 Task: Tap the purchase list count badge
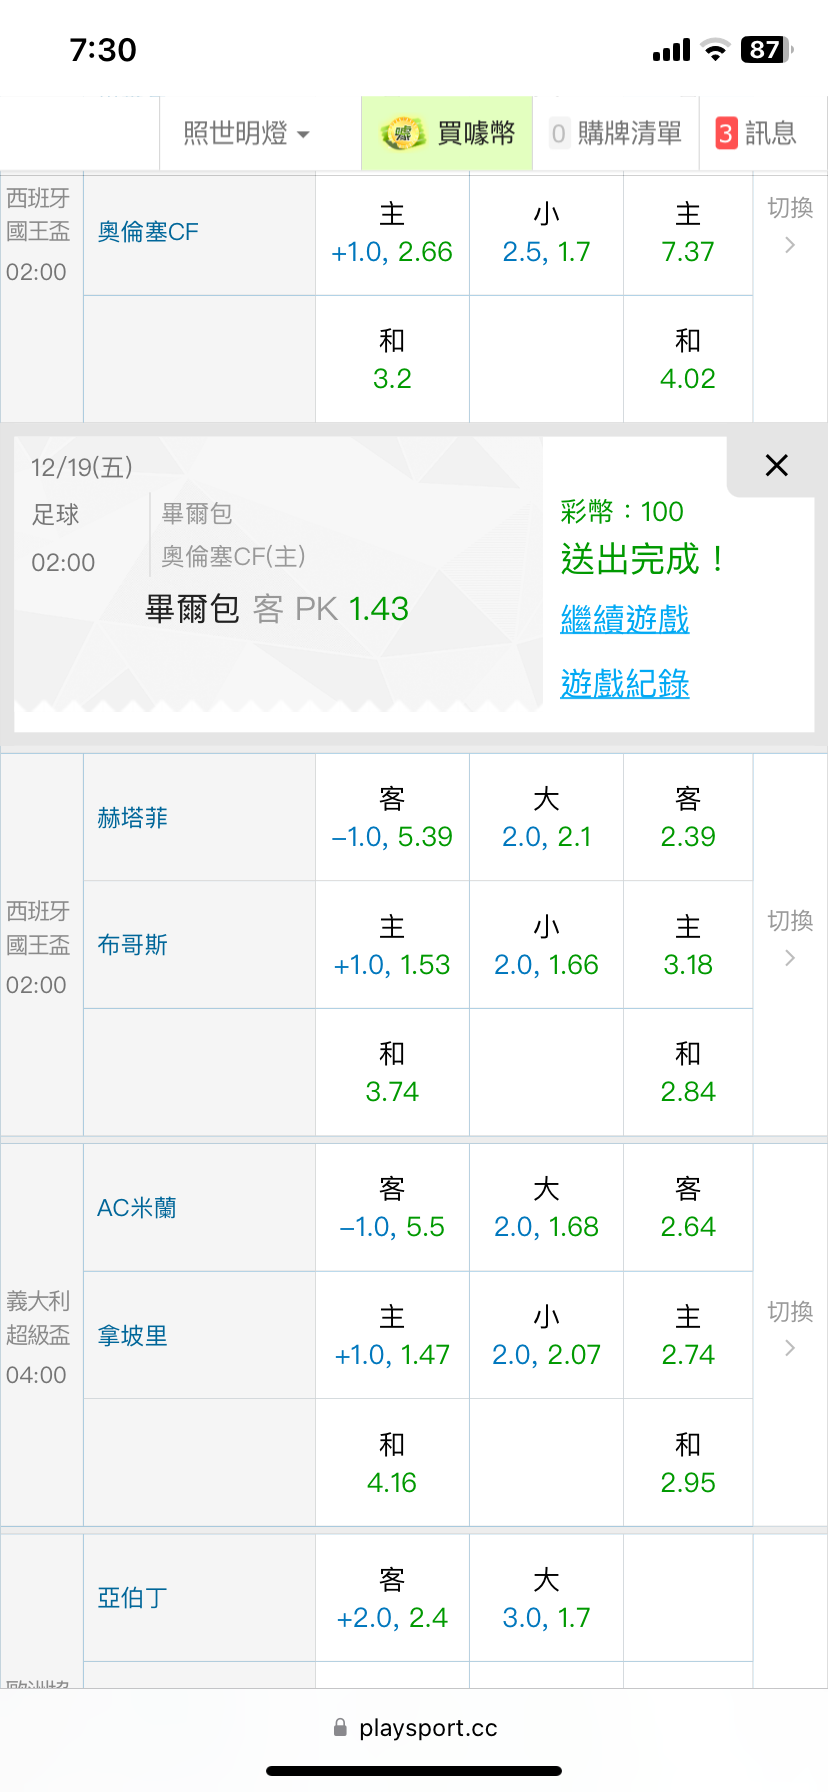(x=558, y=133)
